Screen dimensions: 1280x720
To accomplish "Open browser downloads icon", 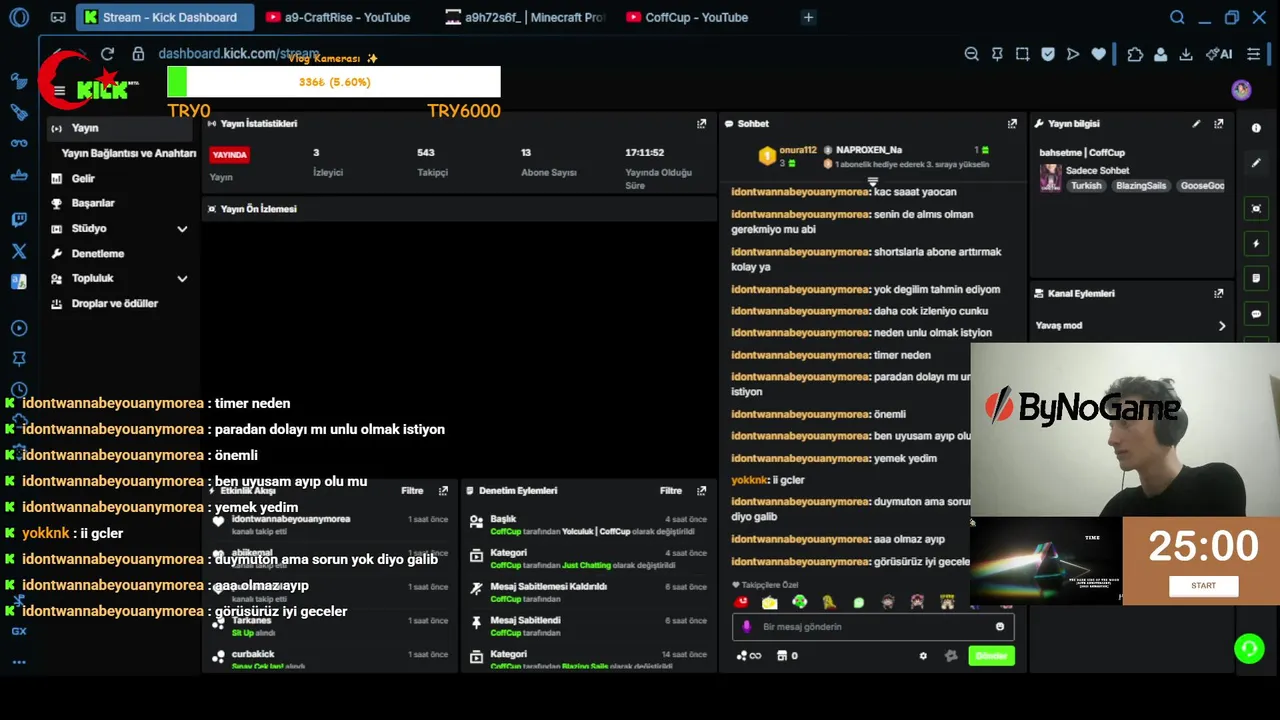I will coord(1186,54).
